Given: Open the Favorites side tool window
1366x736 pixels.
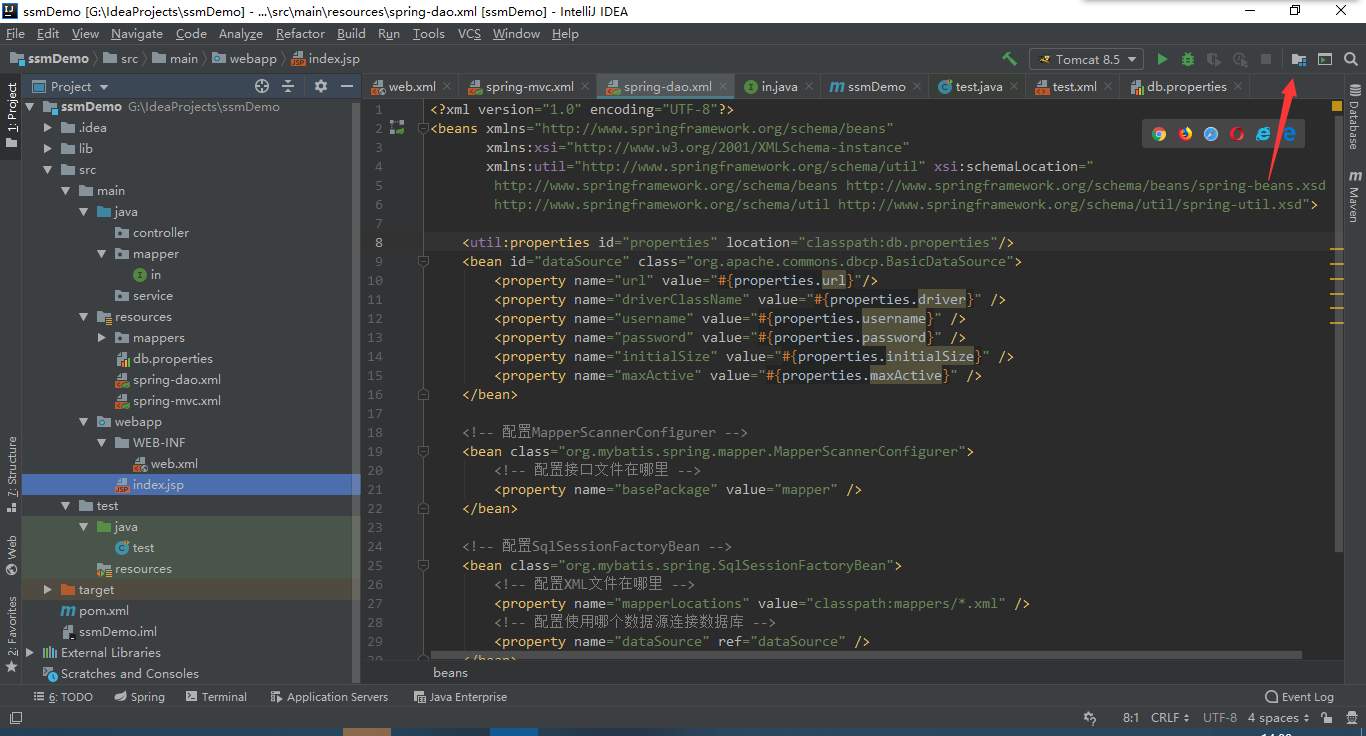Looking at the screenshot, I should (11, 634).
